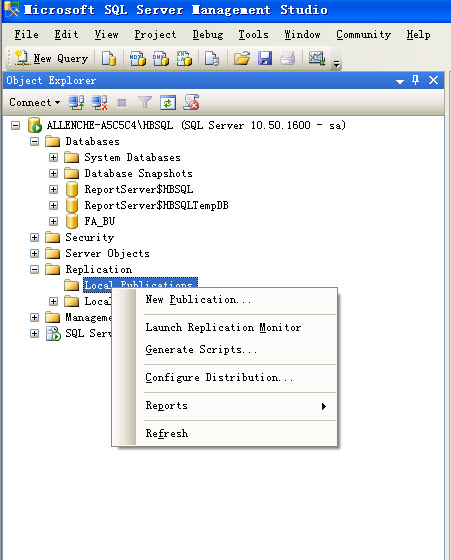Screen dimensions: 451x560
Task: Toggle Auto Hide pin on Object Explorer
Action: click(x=415, y=80)
